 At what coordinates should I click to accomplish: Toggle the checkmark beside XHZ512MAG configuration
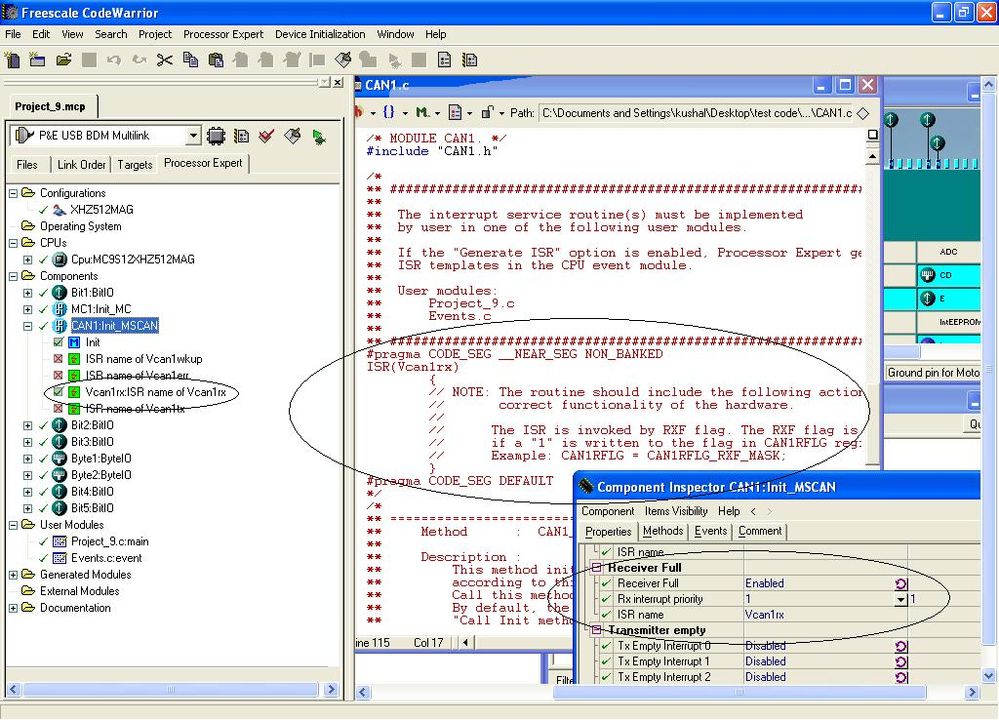pyautogui.click(x=43, y=210)
